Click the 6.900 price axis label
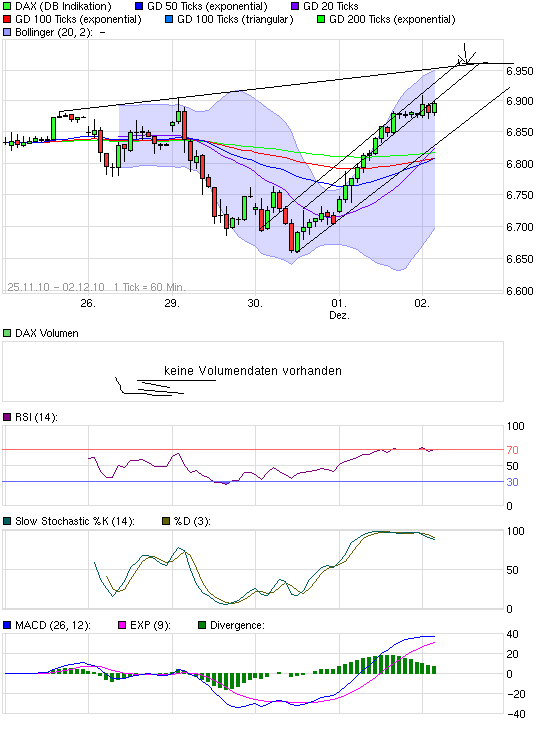545x748 pixels. (x=520, y=101)
